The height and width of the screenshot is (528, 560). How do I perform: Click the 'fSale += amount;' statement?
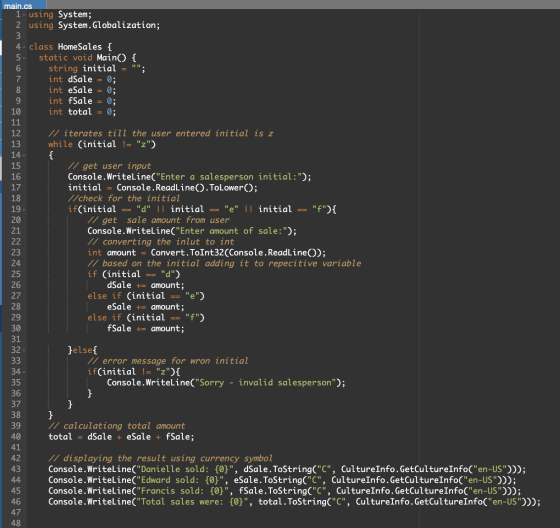[x=146, y=329]
